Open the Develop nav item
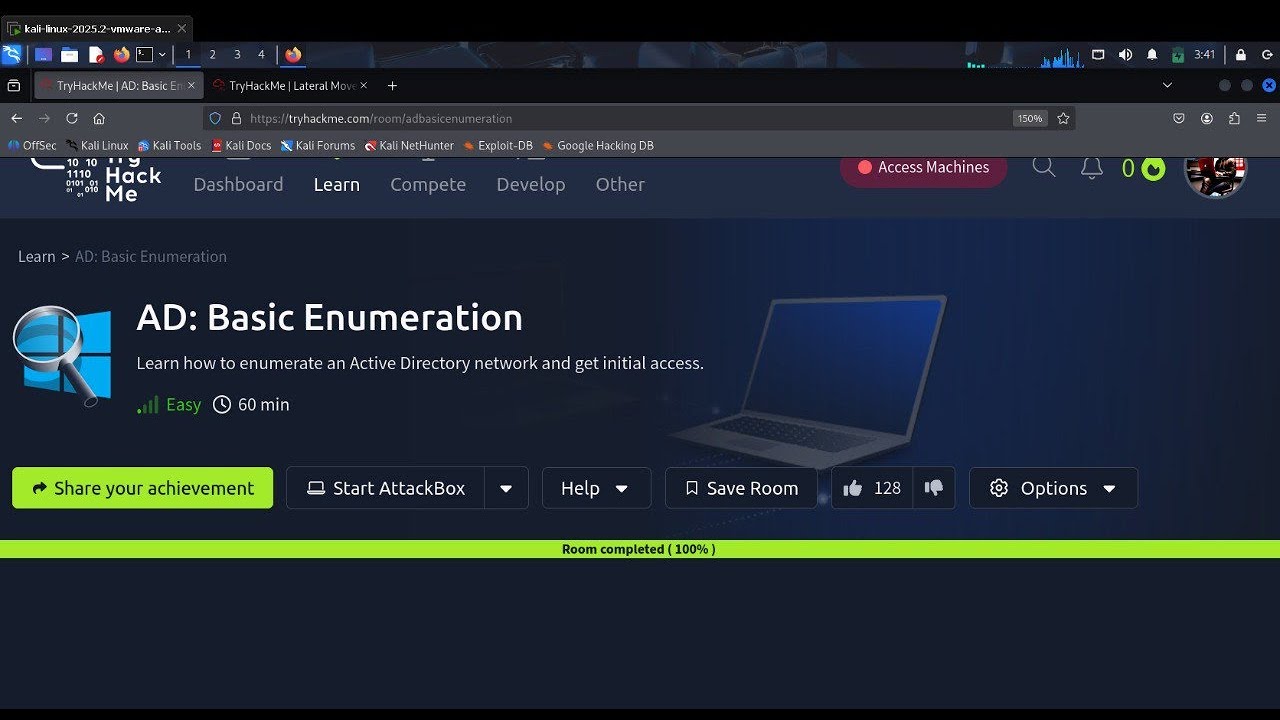 pyautogui.click(x=531, y=184)
